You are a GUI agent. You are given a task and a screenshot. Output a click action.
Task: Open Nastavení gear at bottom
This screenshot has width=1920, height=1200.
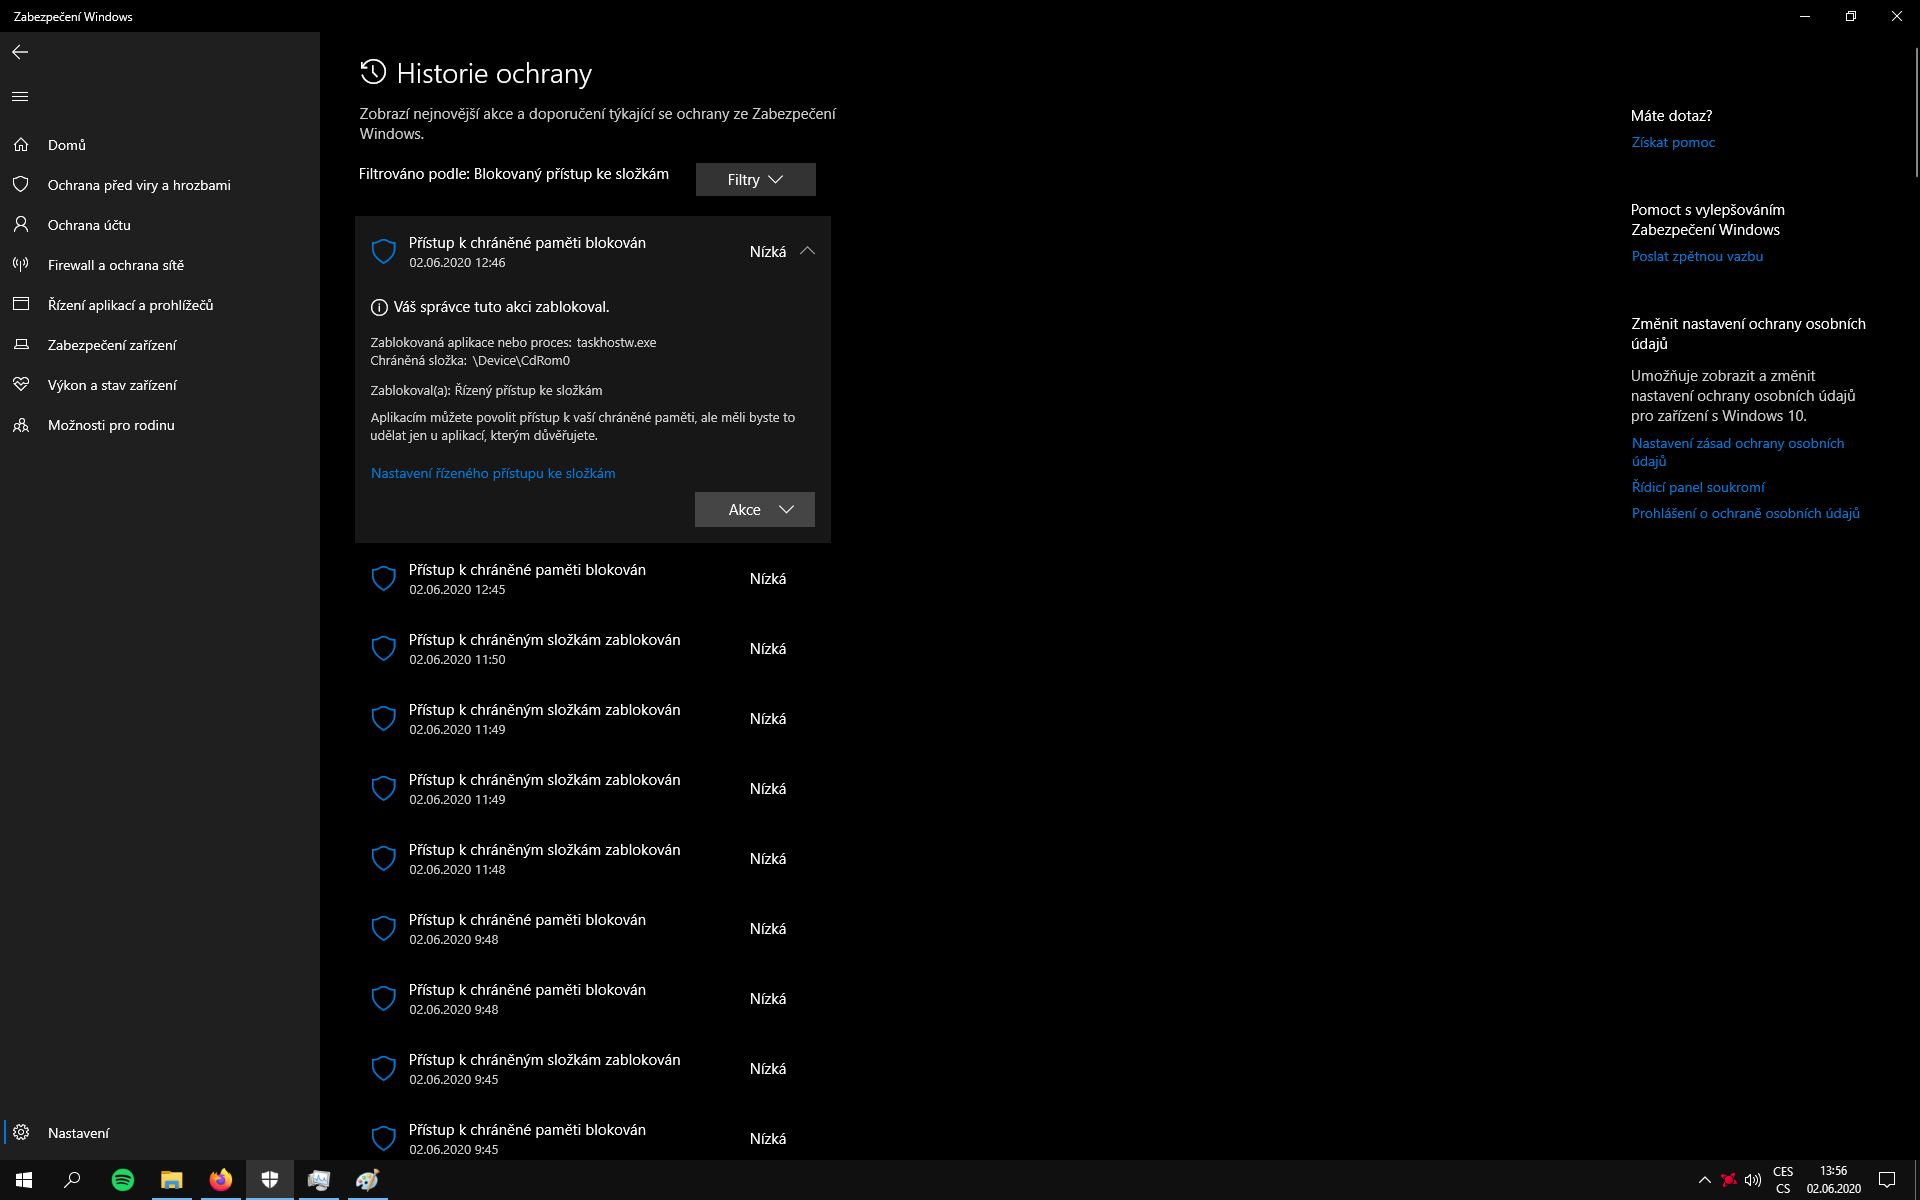[x=78, y=1133]
